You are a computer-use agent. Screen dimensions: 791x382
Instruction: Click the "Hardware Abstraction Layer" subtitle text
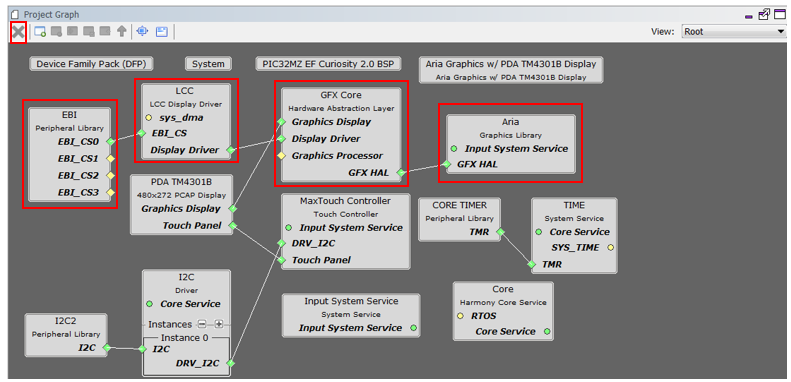click(341, 108)
